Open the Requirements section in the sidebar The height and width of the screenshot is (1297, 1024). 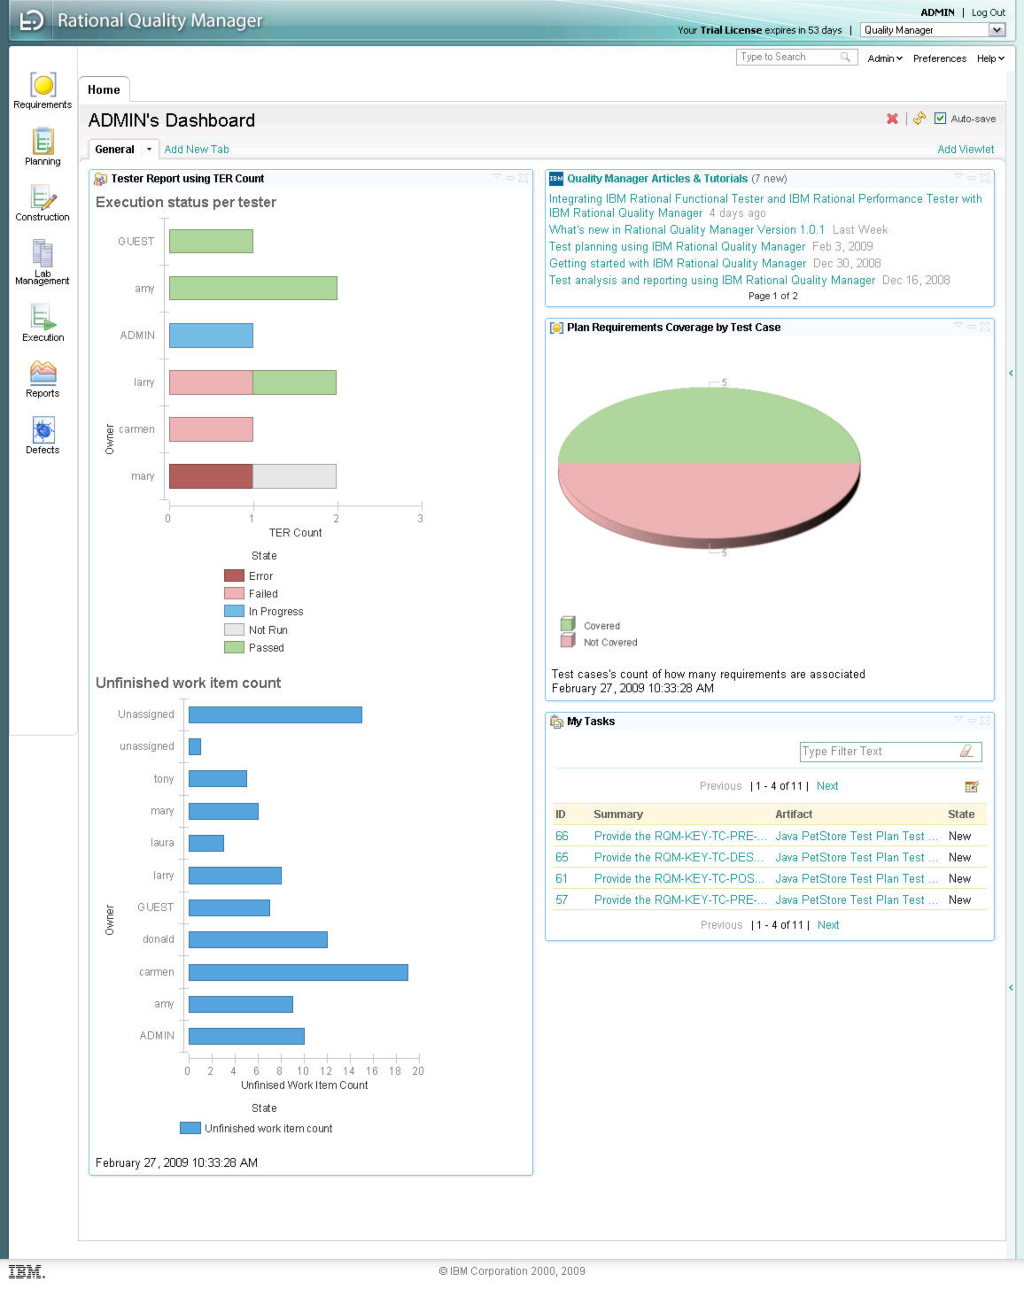pos(43,90)
